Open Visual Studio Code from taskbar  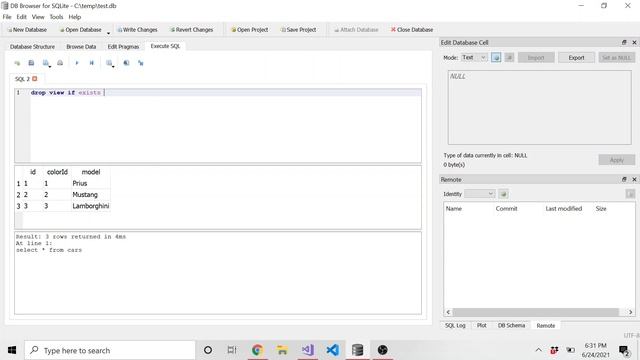[333, 350]
